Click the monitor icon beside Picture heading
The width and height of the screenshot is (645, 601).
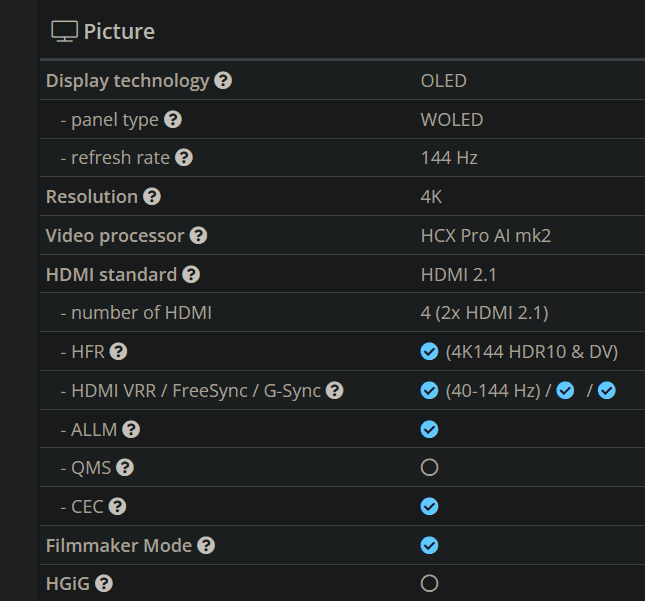click(x=64, y=31)
